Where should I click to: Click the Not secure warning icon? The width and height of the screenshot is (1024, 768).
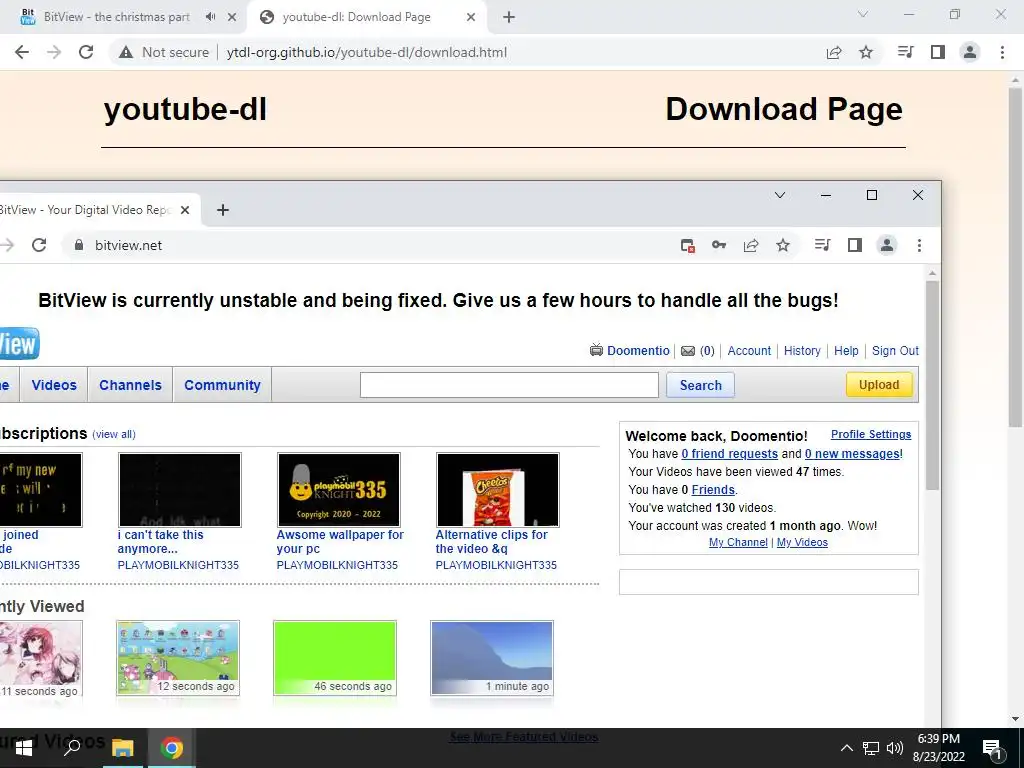[x=126, y=52]
